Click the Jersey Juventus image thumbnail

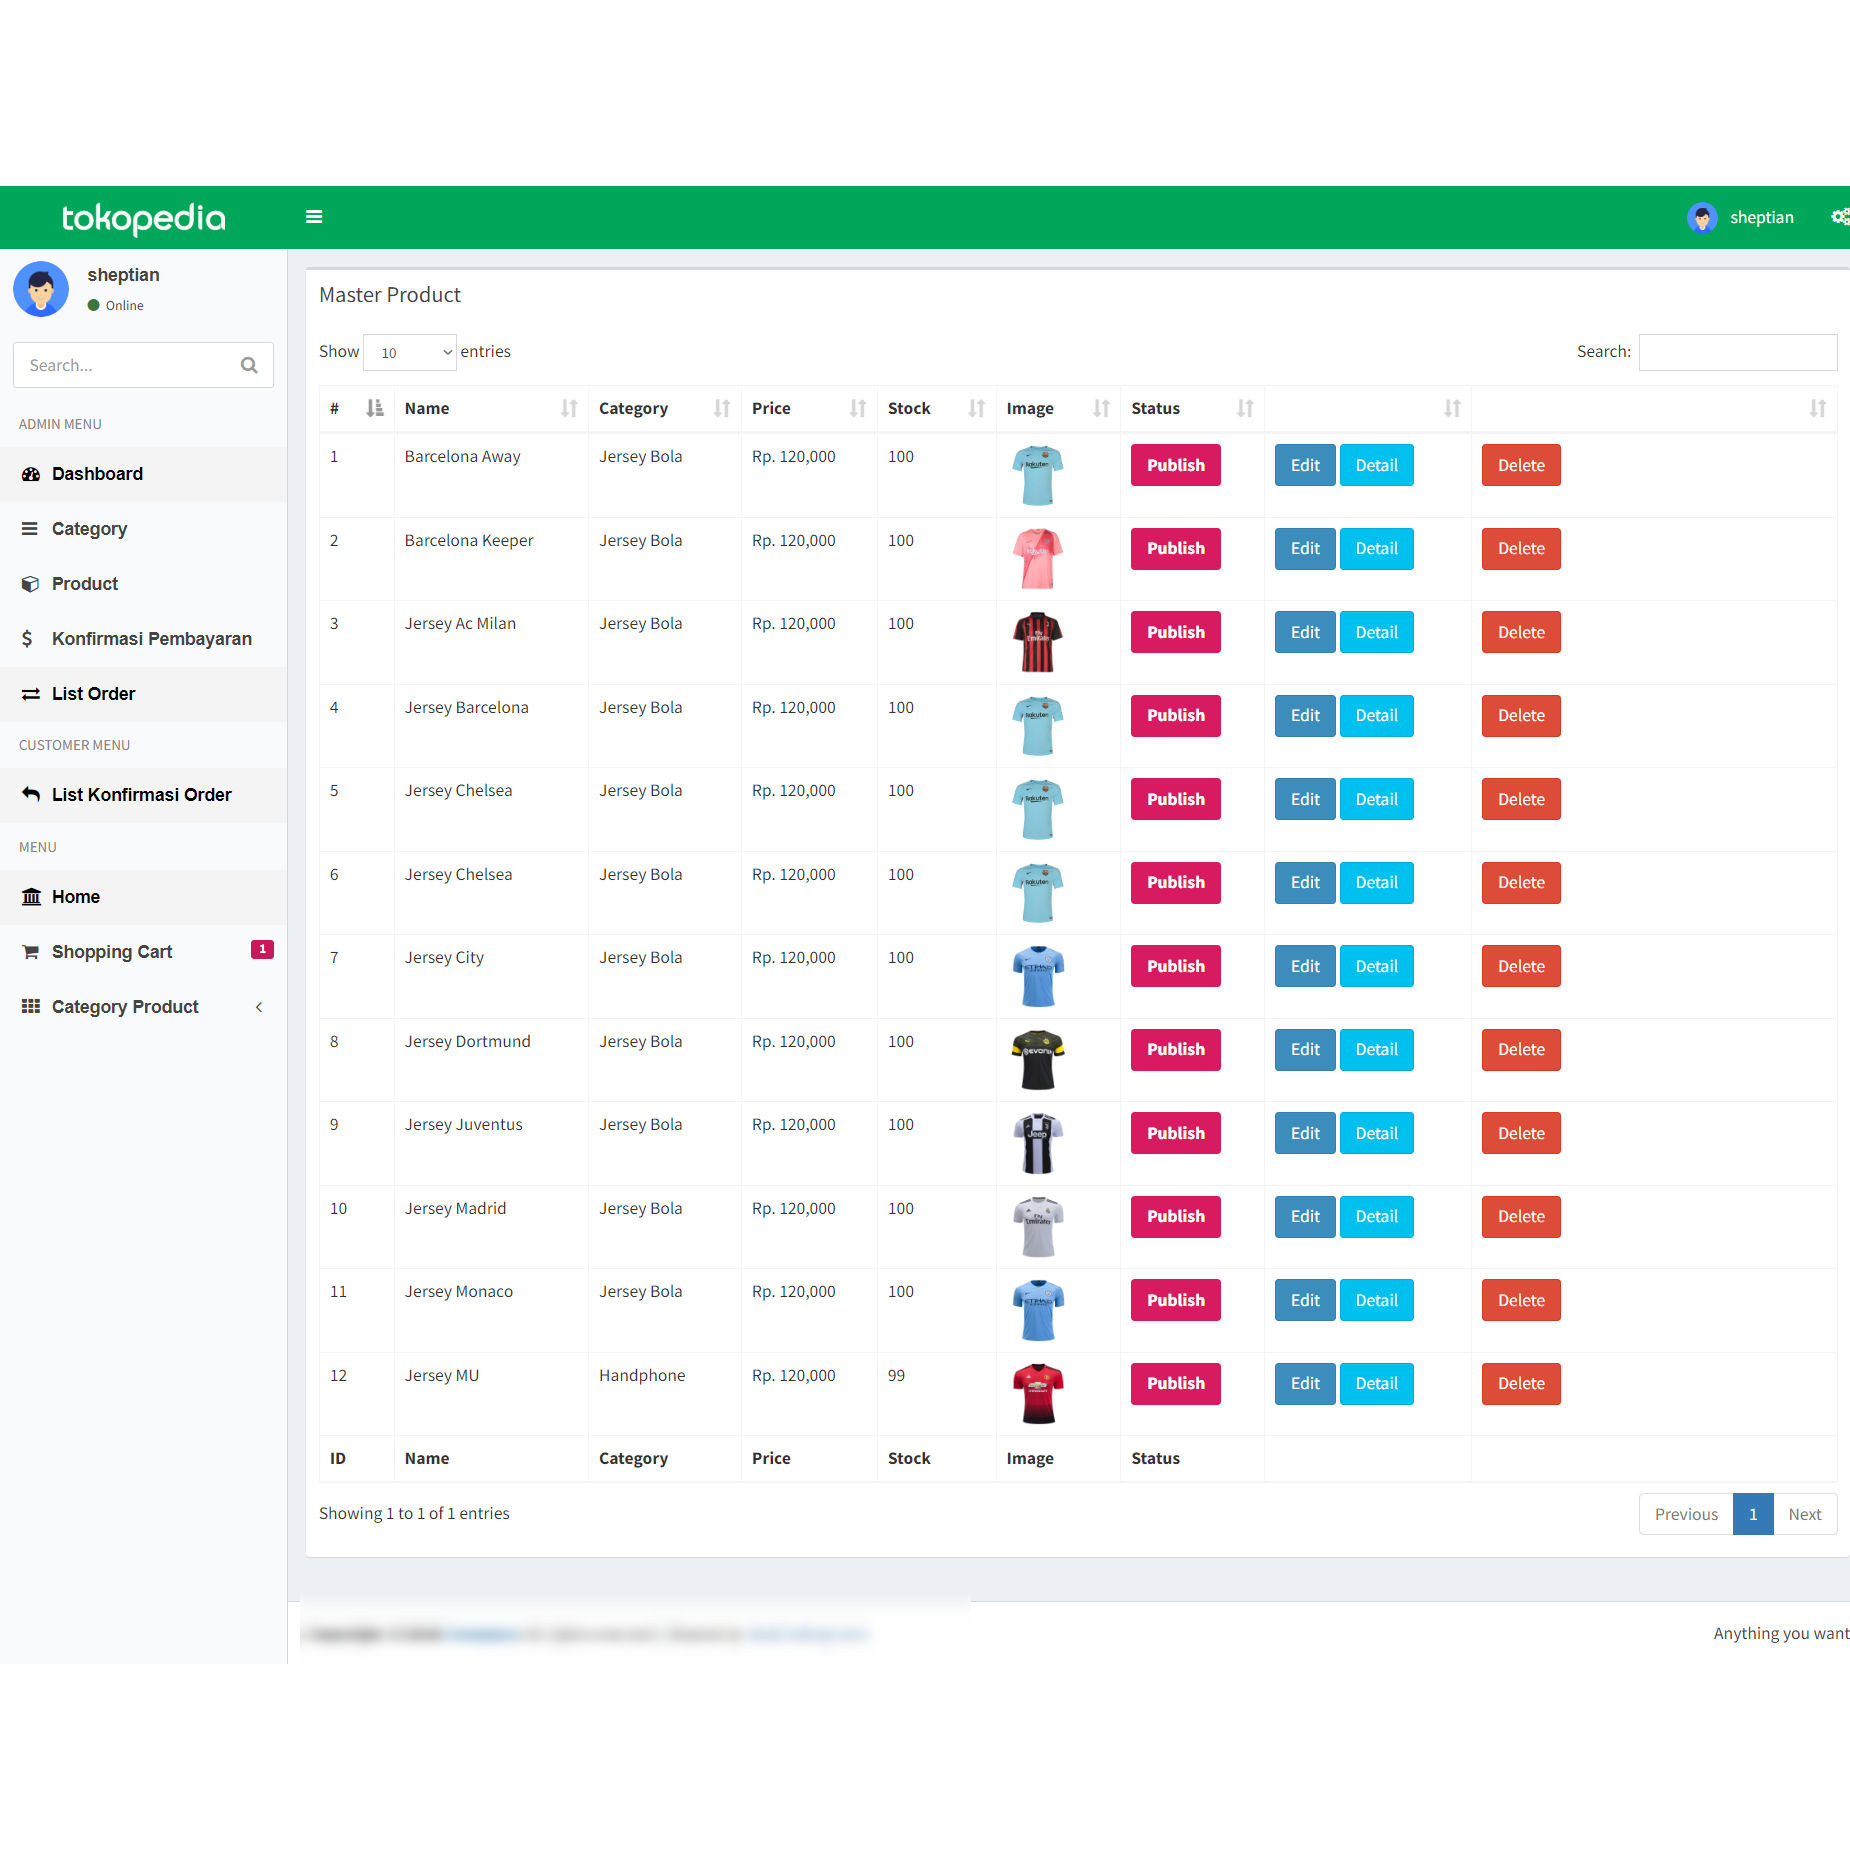click(1038, 1143)
